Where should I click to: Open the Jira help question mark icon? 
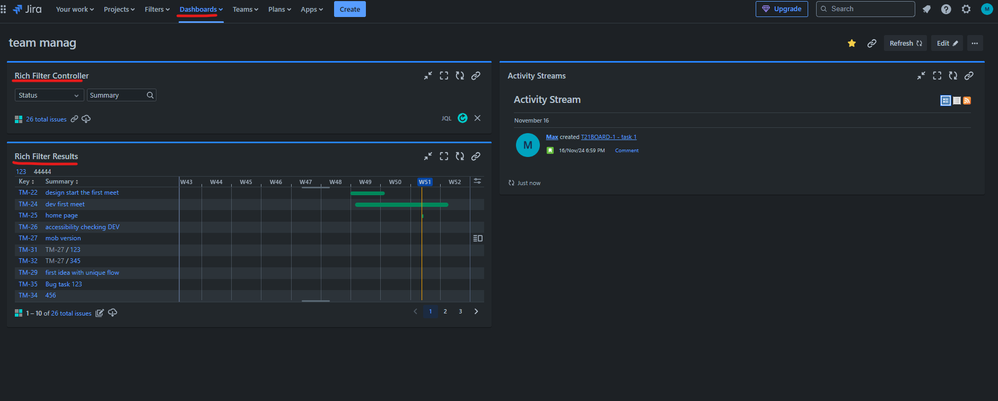click(x=946, y=9)
